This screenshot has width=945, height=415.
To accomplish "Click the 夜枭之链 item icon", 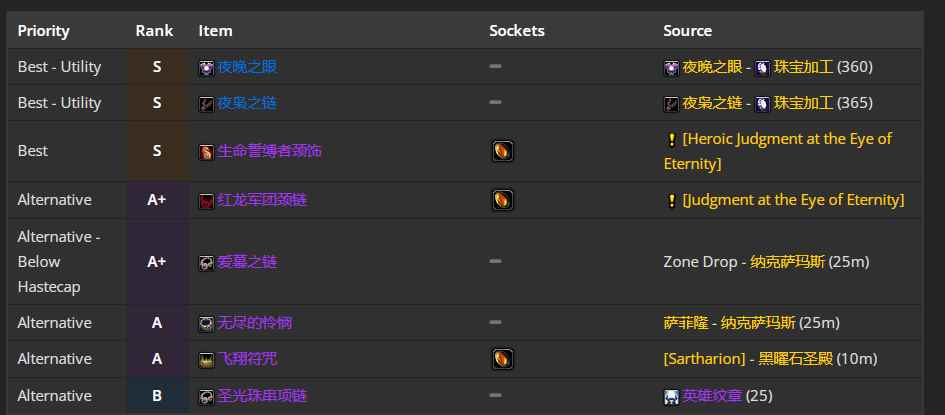I will 207,104.
